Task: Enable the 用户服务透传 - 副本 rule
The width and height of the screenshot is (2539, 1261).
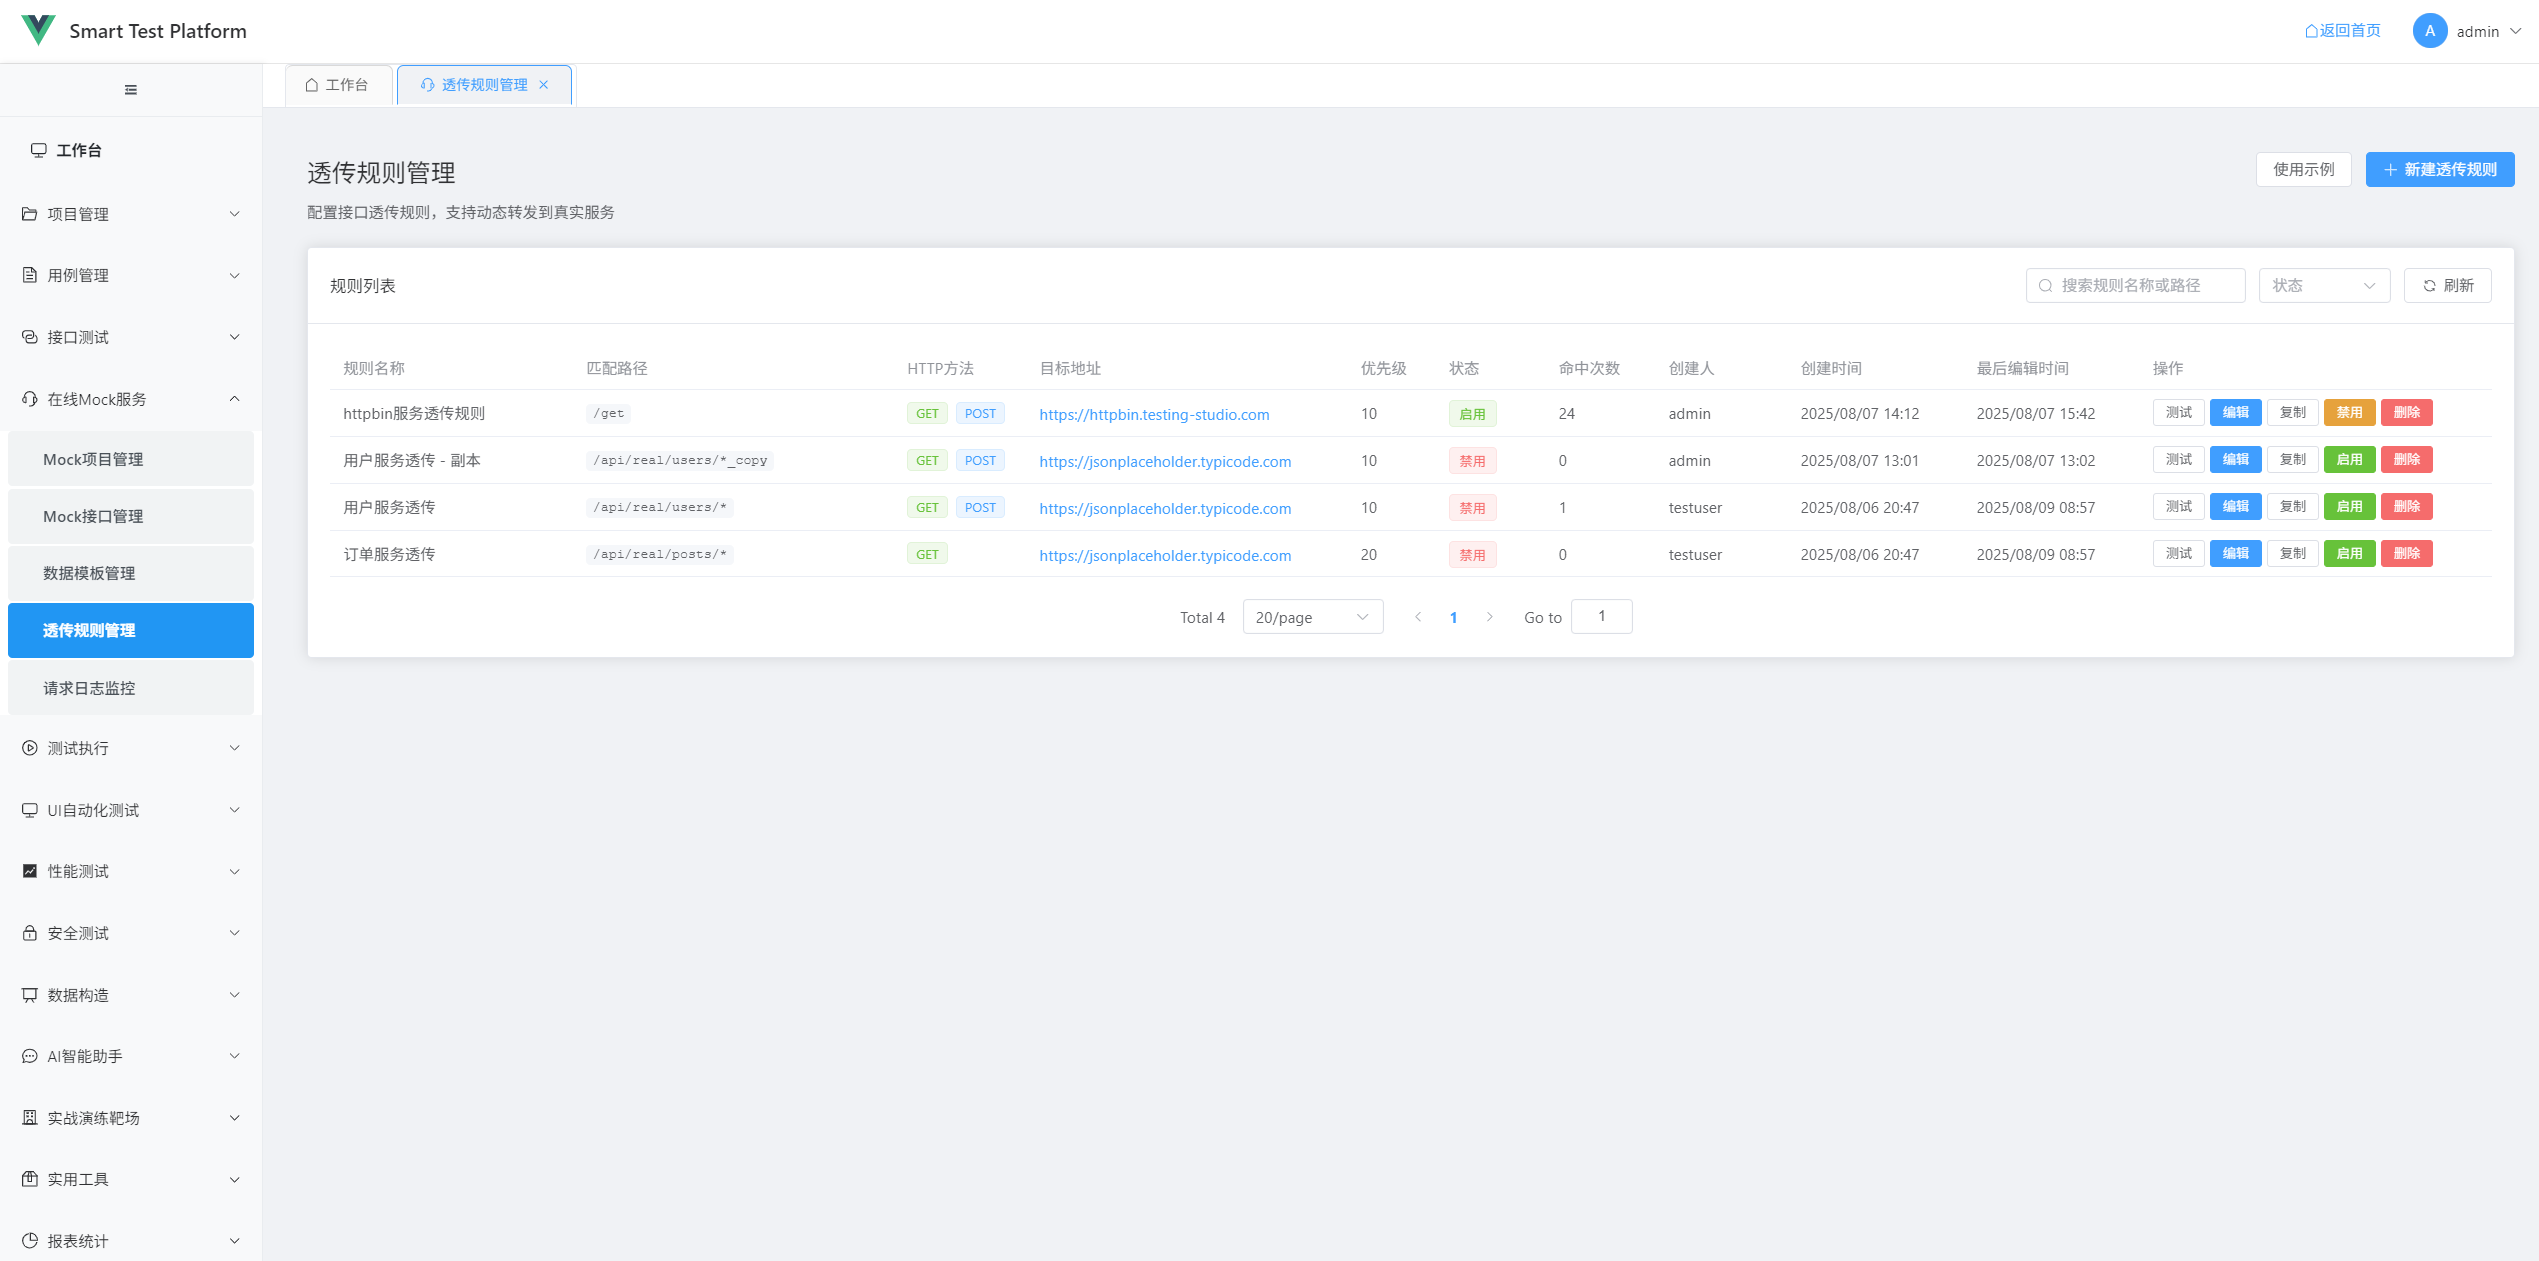Action: click(2349, 460)
